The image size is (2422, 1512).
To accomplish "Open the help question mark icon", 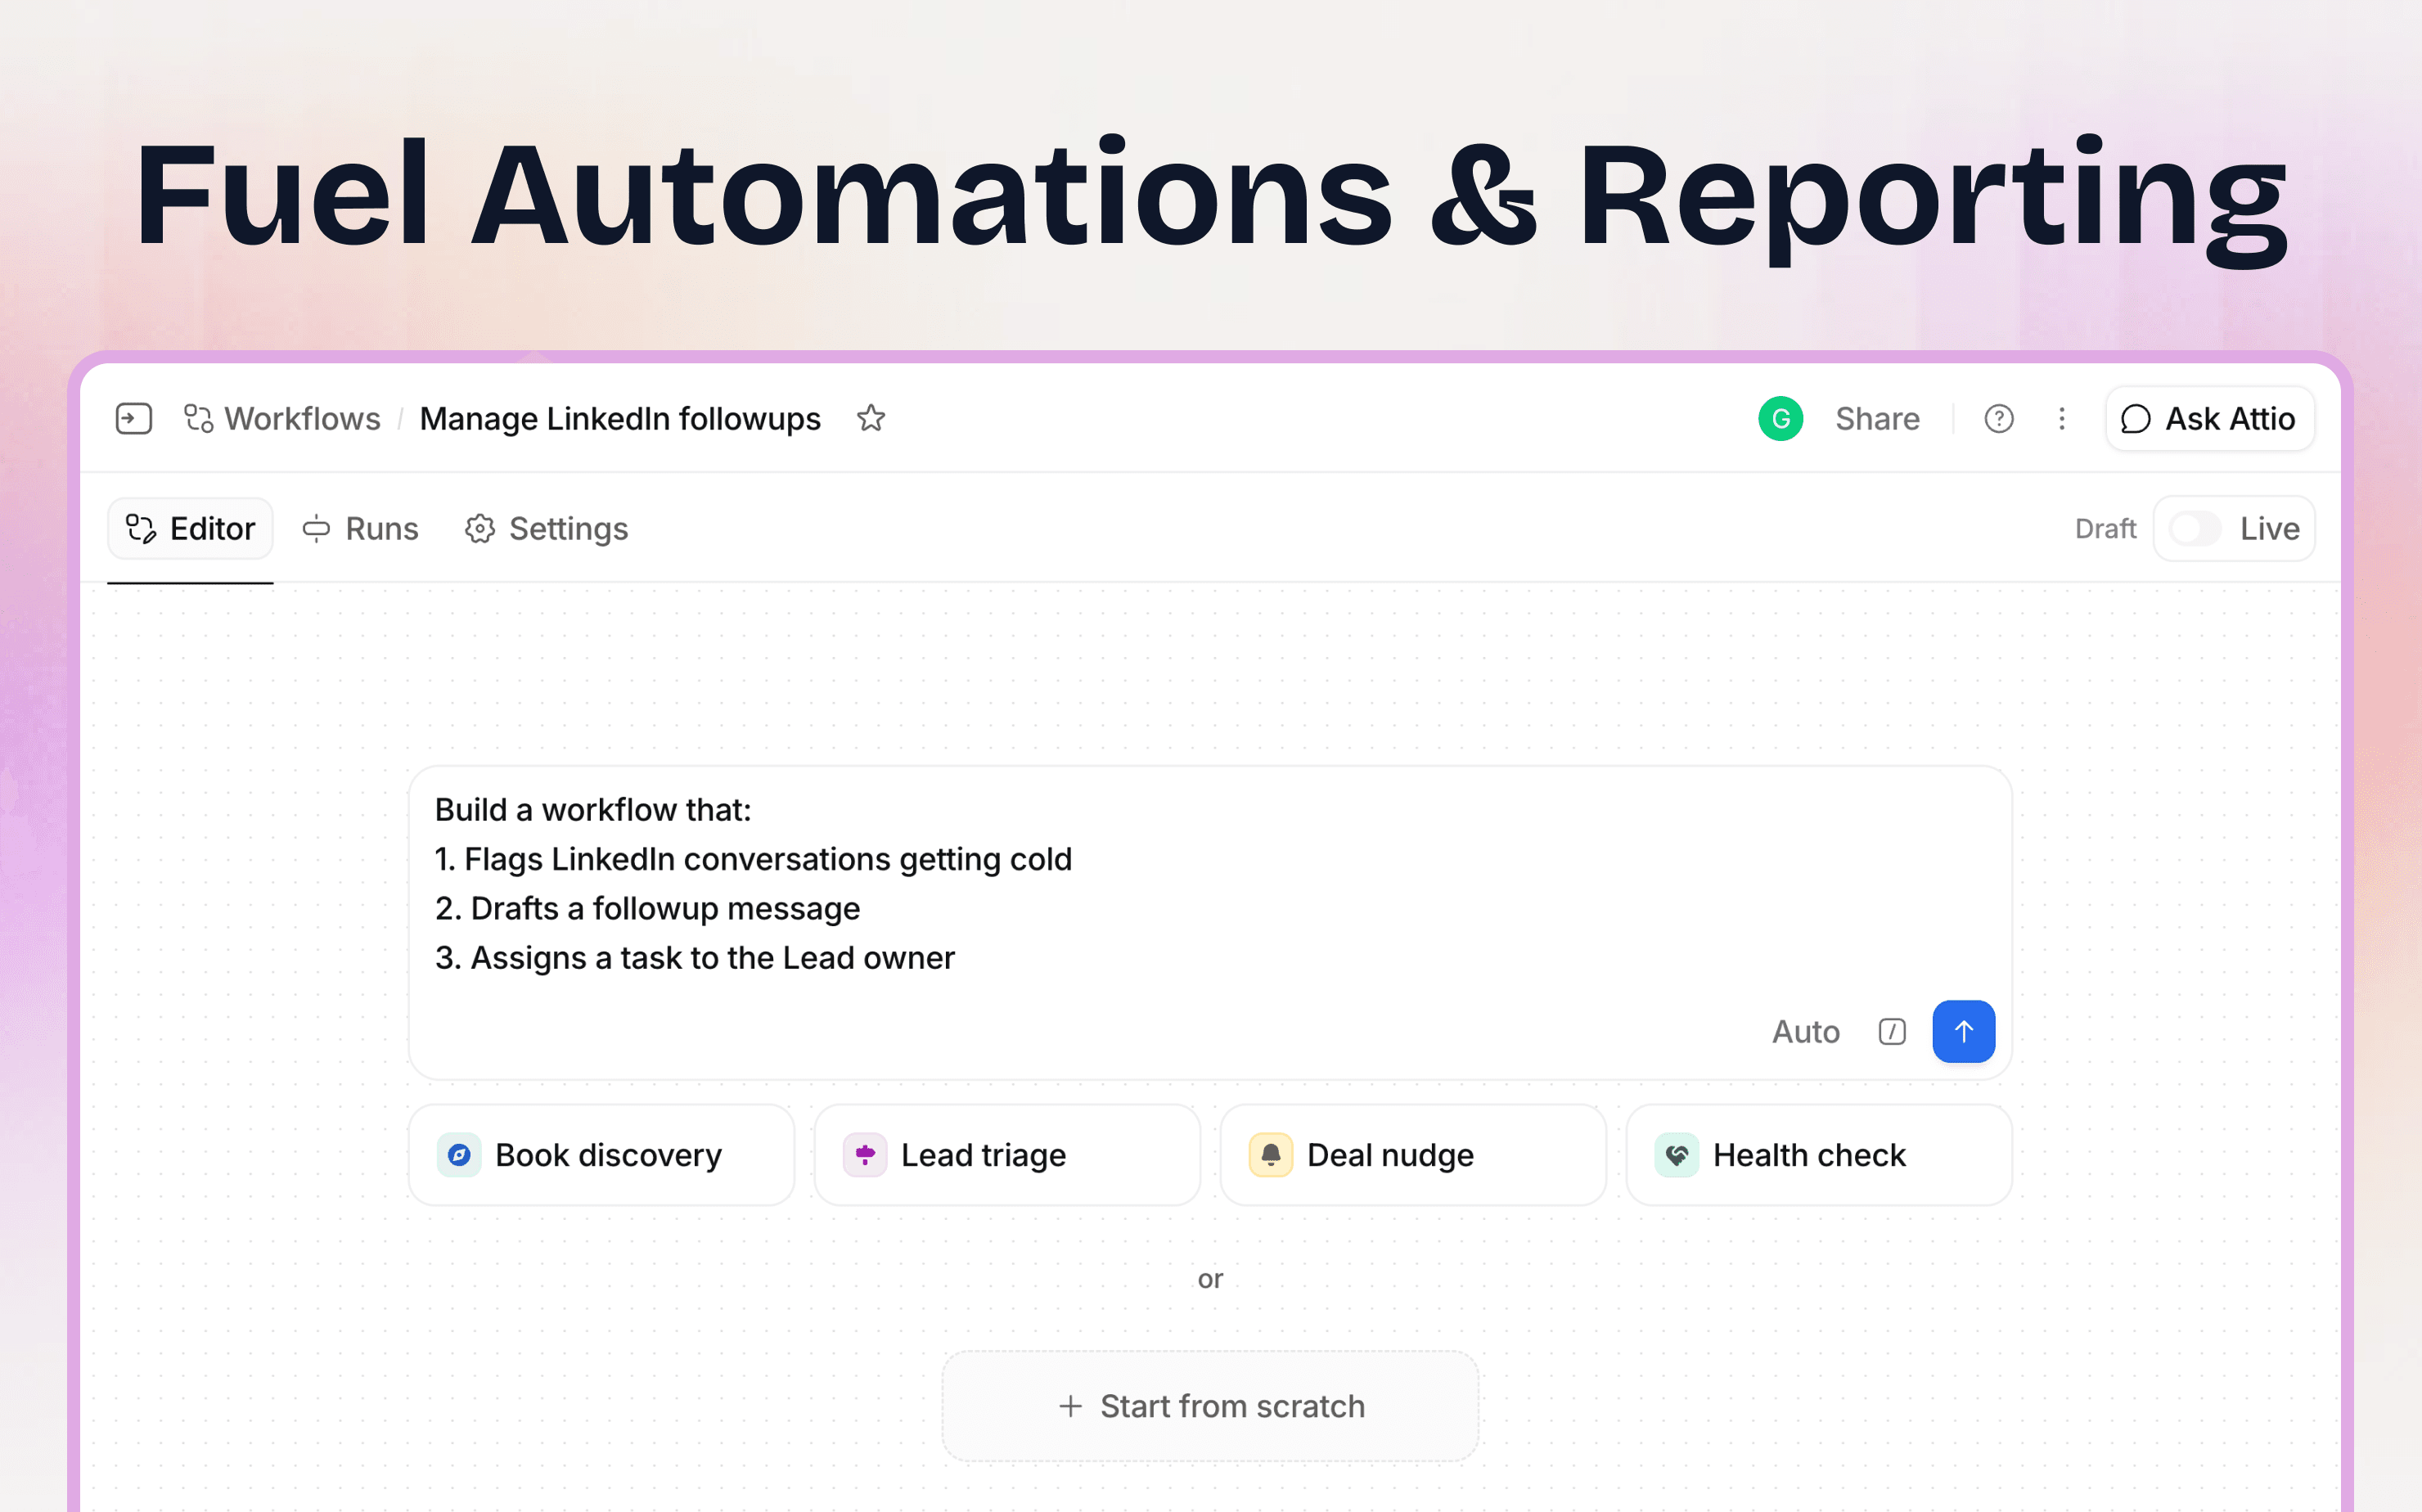I will pos(1998,418).
